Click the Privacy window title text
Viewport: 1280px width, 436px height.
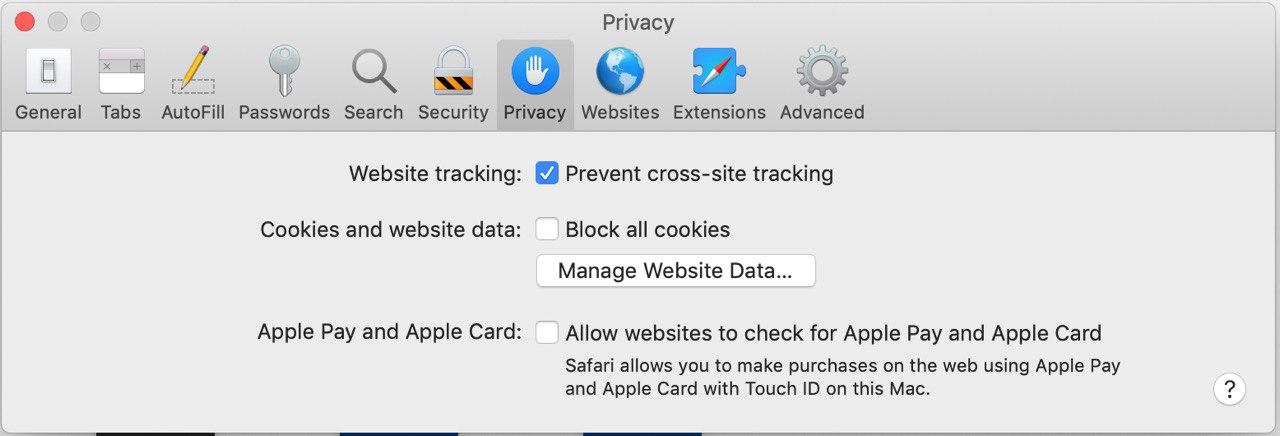pyautogui.click(x=638, y=22)
